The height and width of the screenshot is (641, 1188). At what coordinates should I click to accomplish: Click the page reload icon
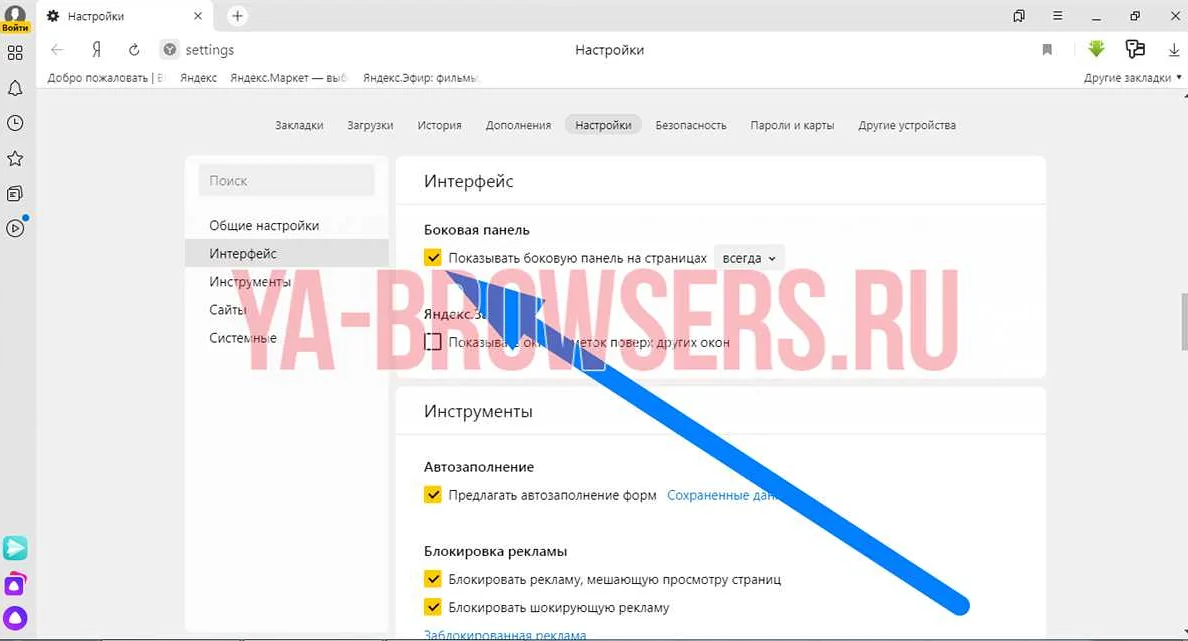pyautogui.click(x=134, y=50)
